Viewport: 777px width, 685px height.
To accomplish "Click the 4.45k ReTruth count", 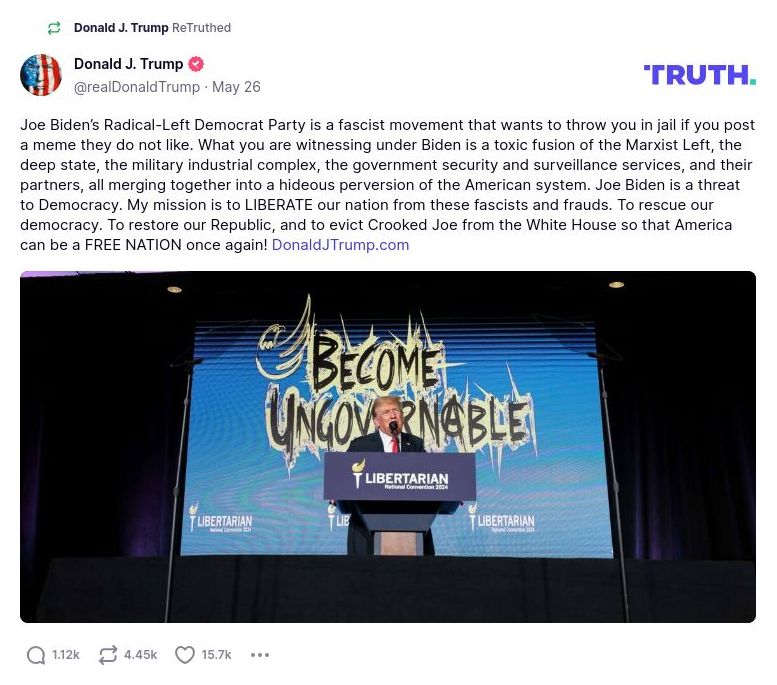I will coord(140,655).
